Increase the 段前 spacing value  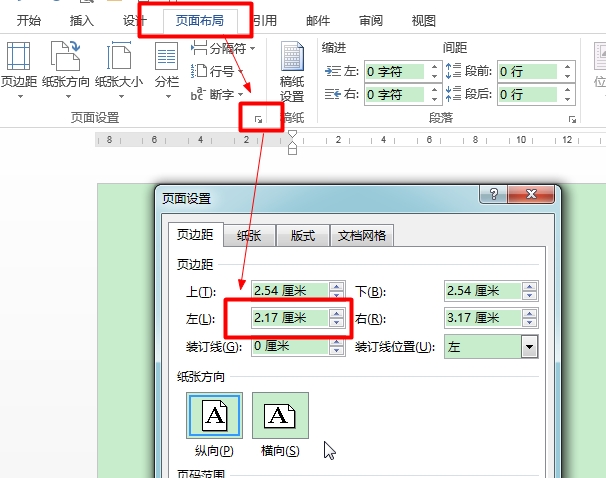[567, 67]
